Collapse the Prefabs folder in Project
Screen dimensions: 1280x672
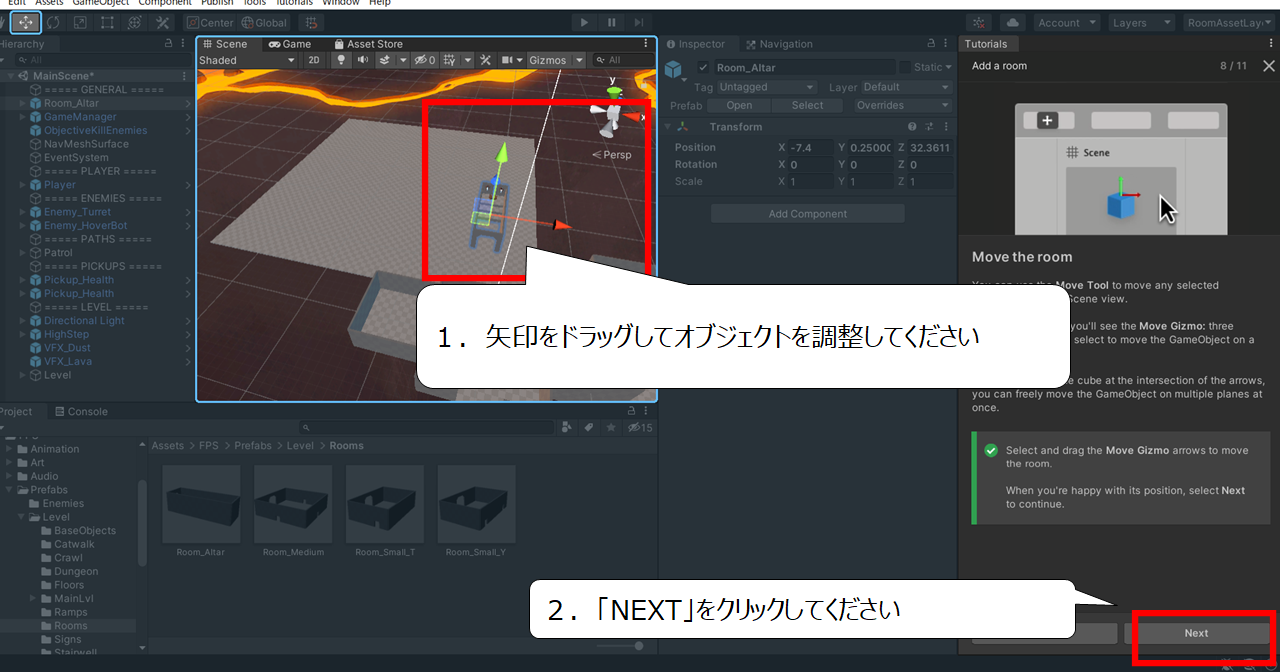10,490
